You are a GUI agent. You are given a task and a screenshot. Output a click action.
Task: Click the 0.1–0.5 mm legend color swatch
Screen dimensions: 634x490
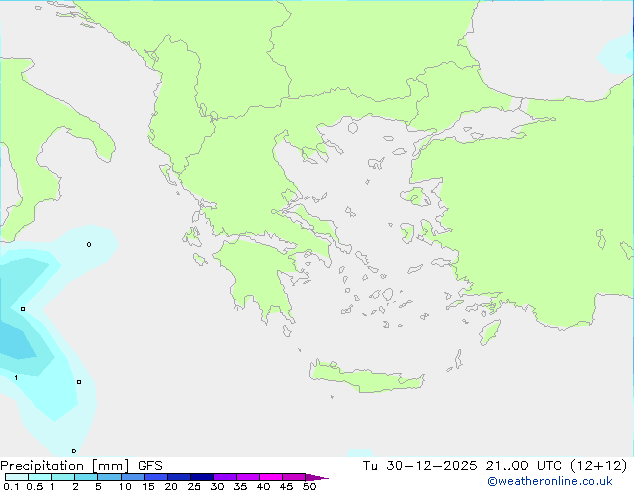[17, 477]
